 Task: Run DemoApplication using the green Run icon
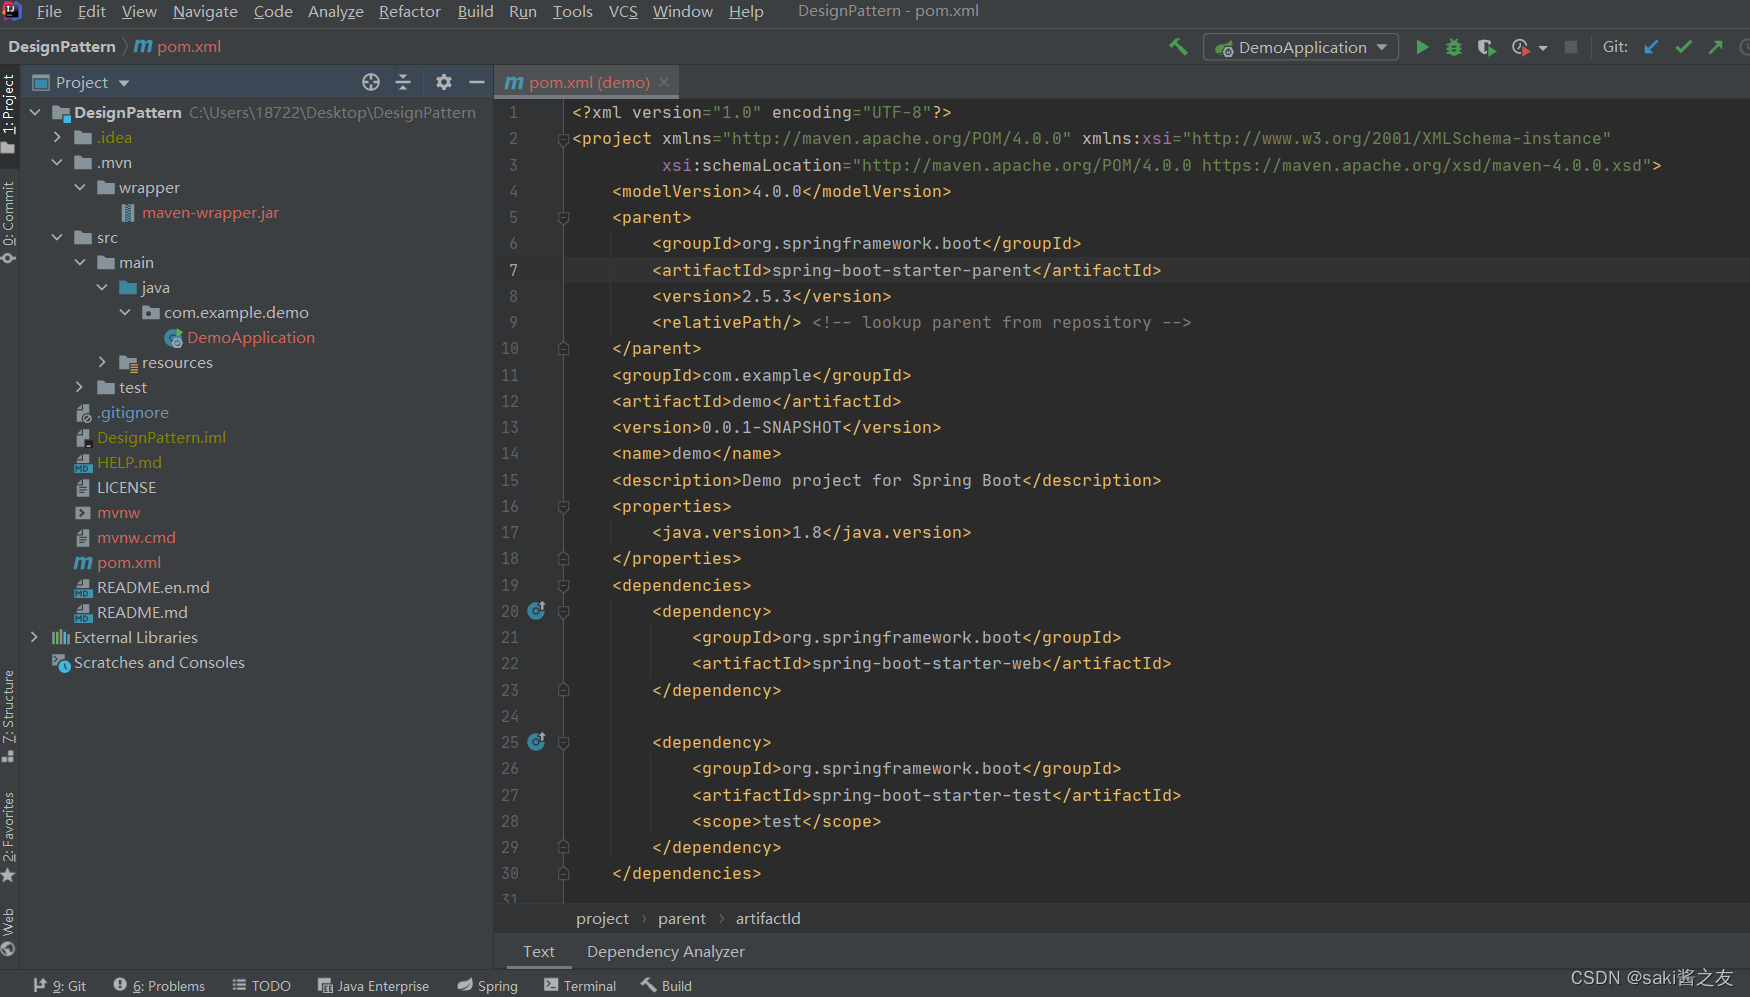[x=1422, y=47]
